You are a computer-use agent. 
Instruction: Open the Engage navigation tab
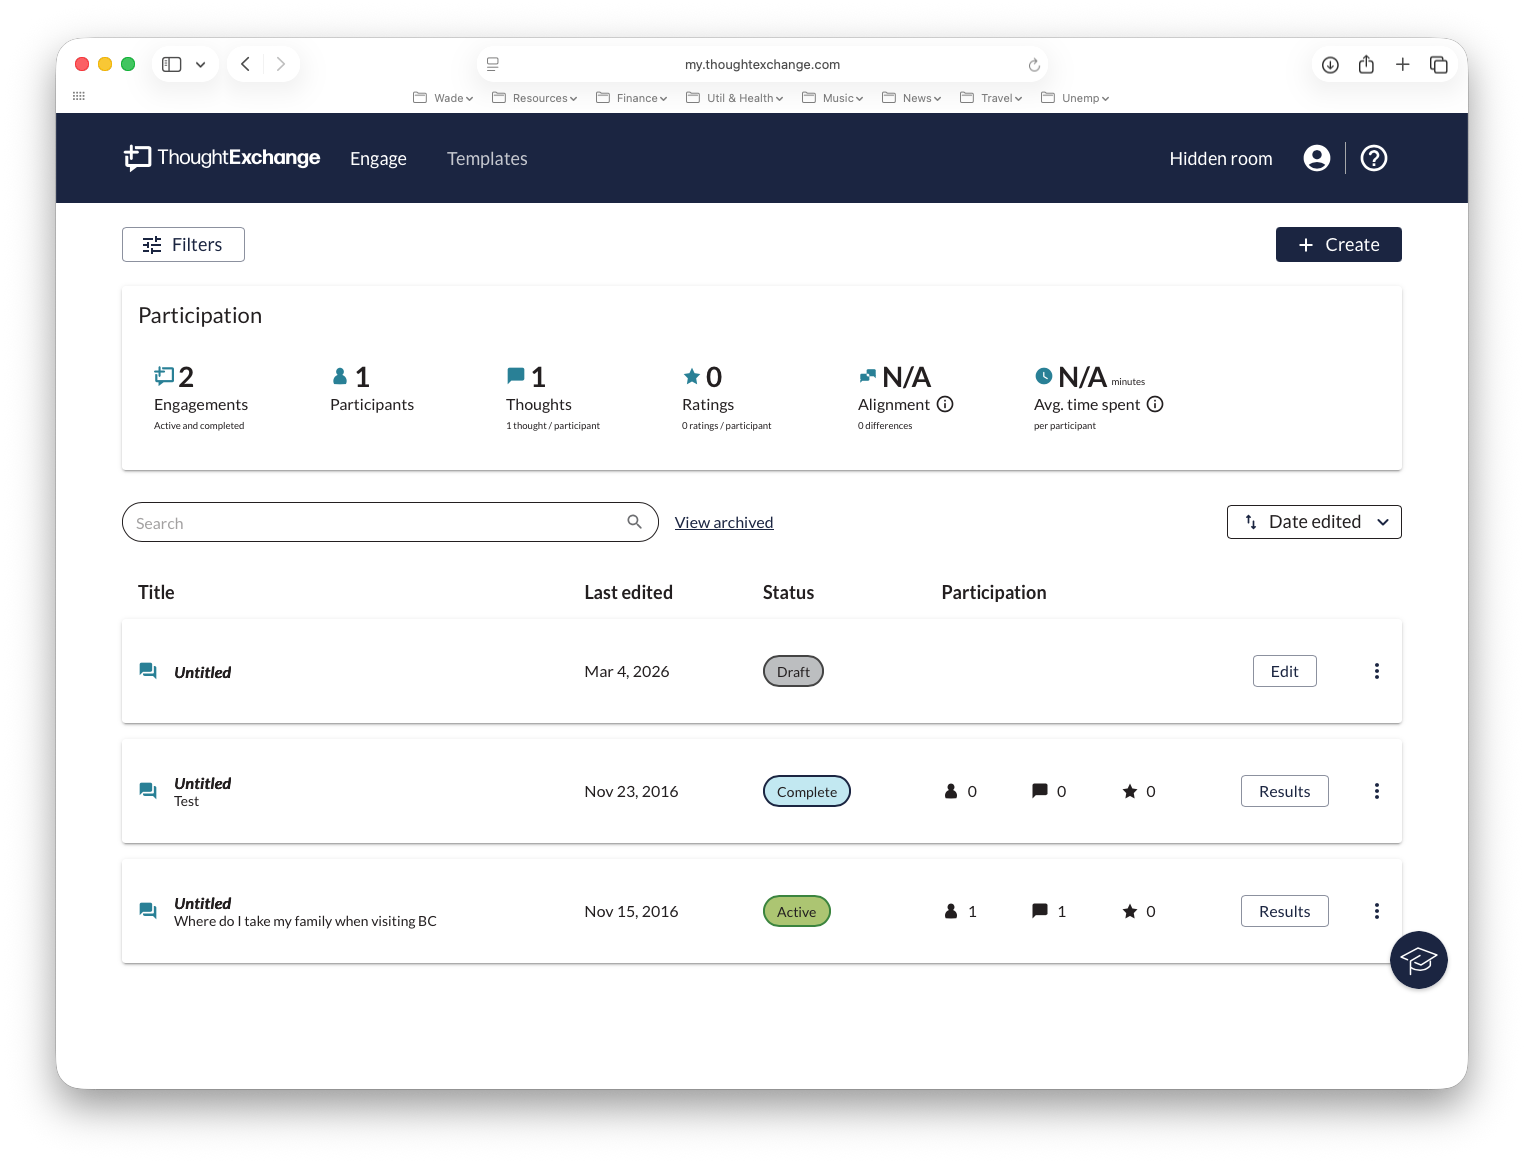pos(378,159)
